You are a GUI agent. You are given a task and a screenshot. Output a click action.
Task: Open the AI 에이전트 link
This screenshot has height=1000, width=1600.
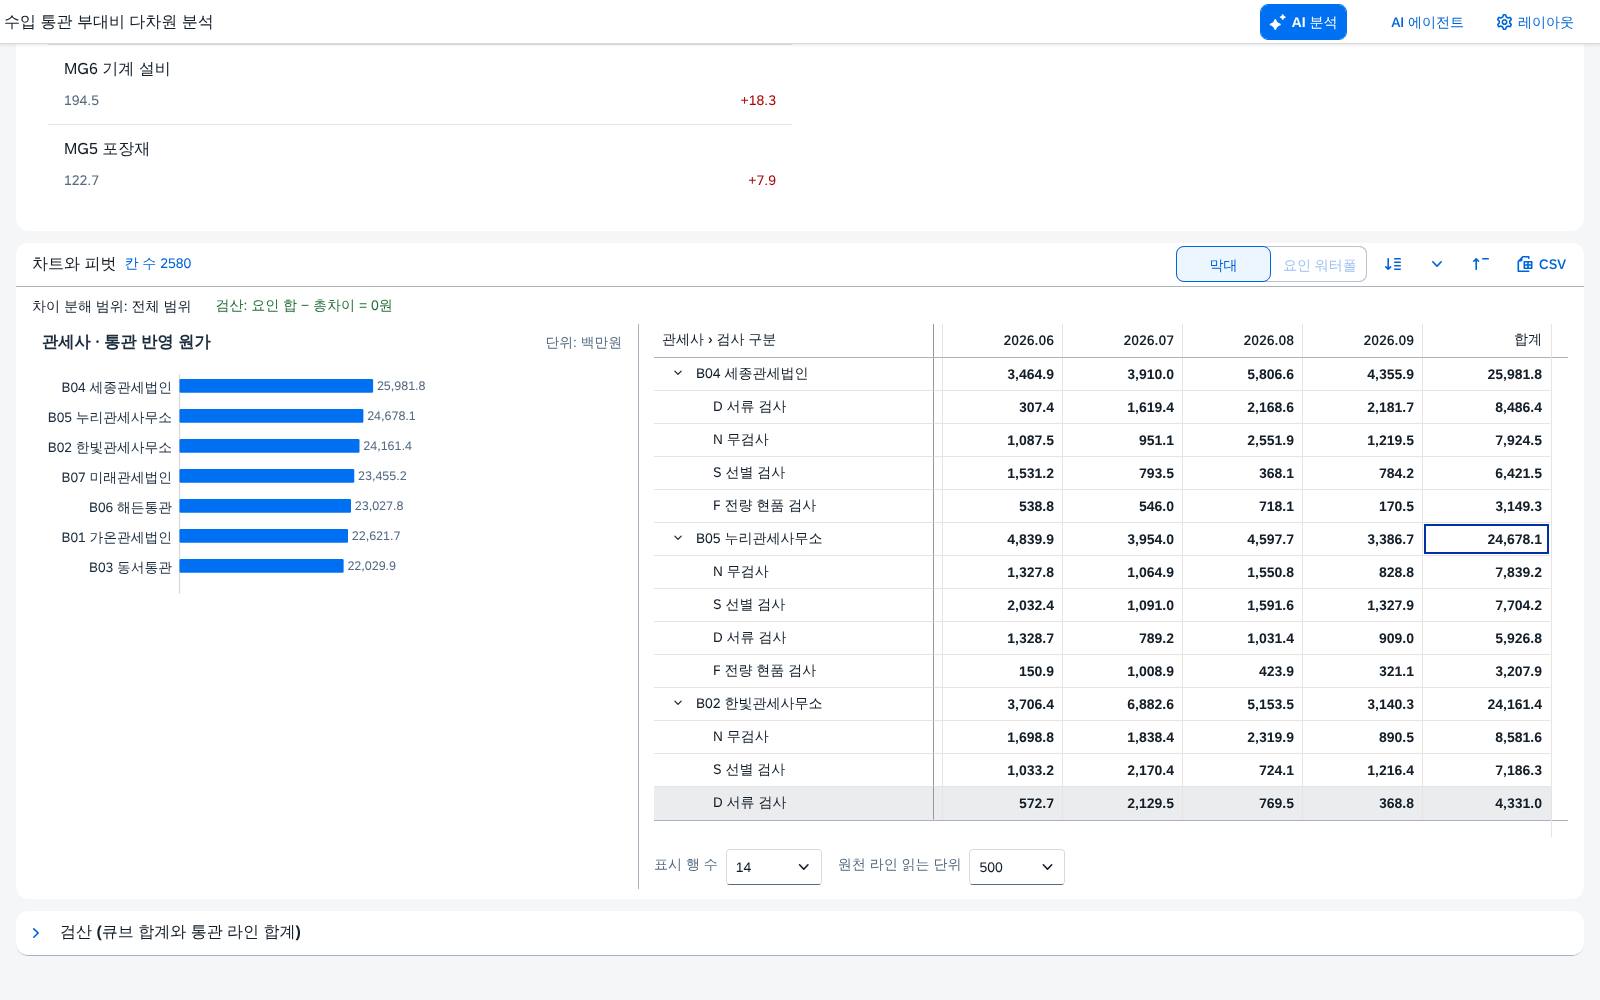(1427, 22)
